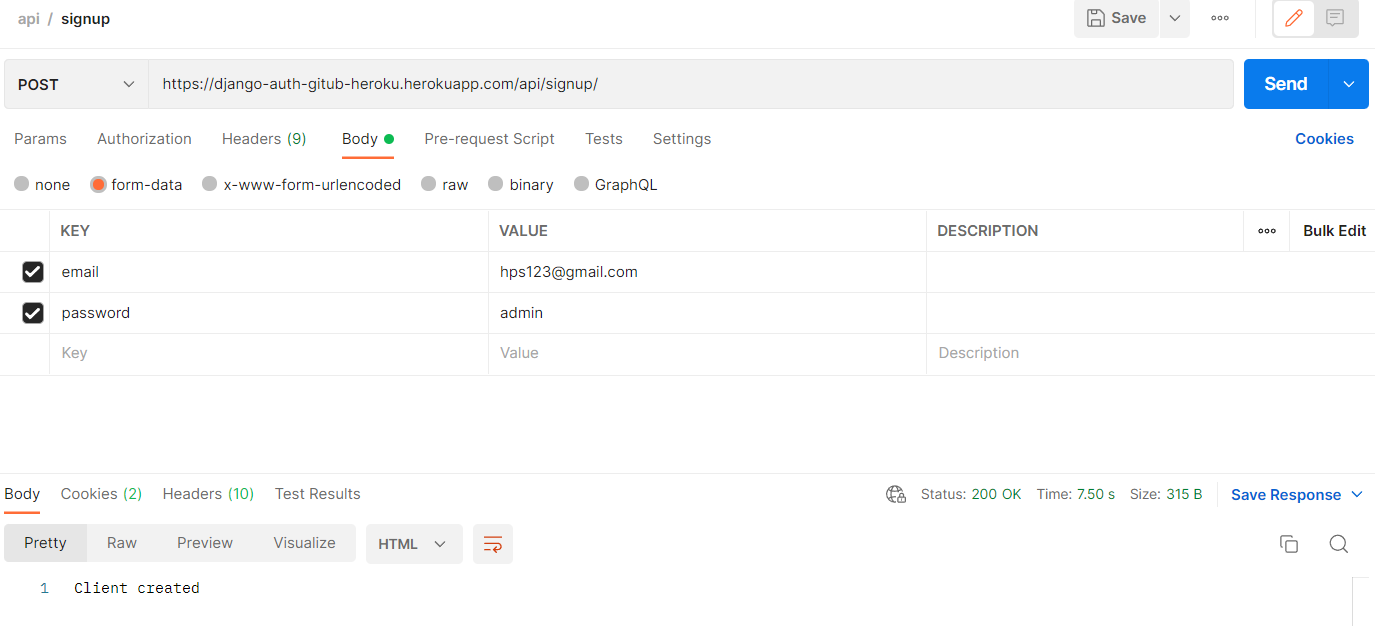Open the Test Results tab

point(317,493)
